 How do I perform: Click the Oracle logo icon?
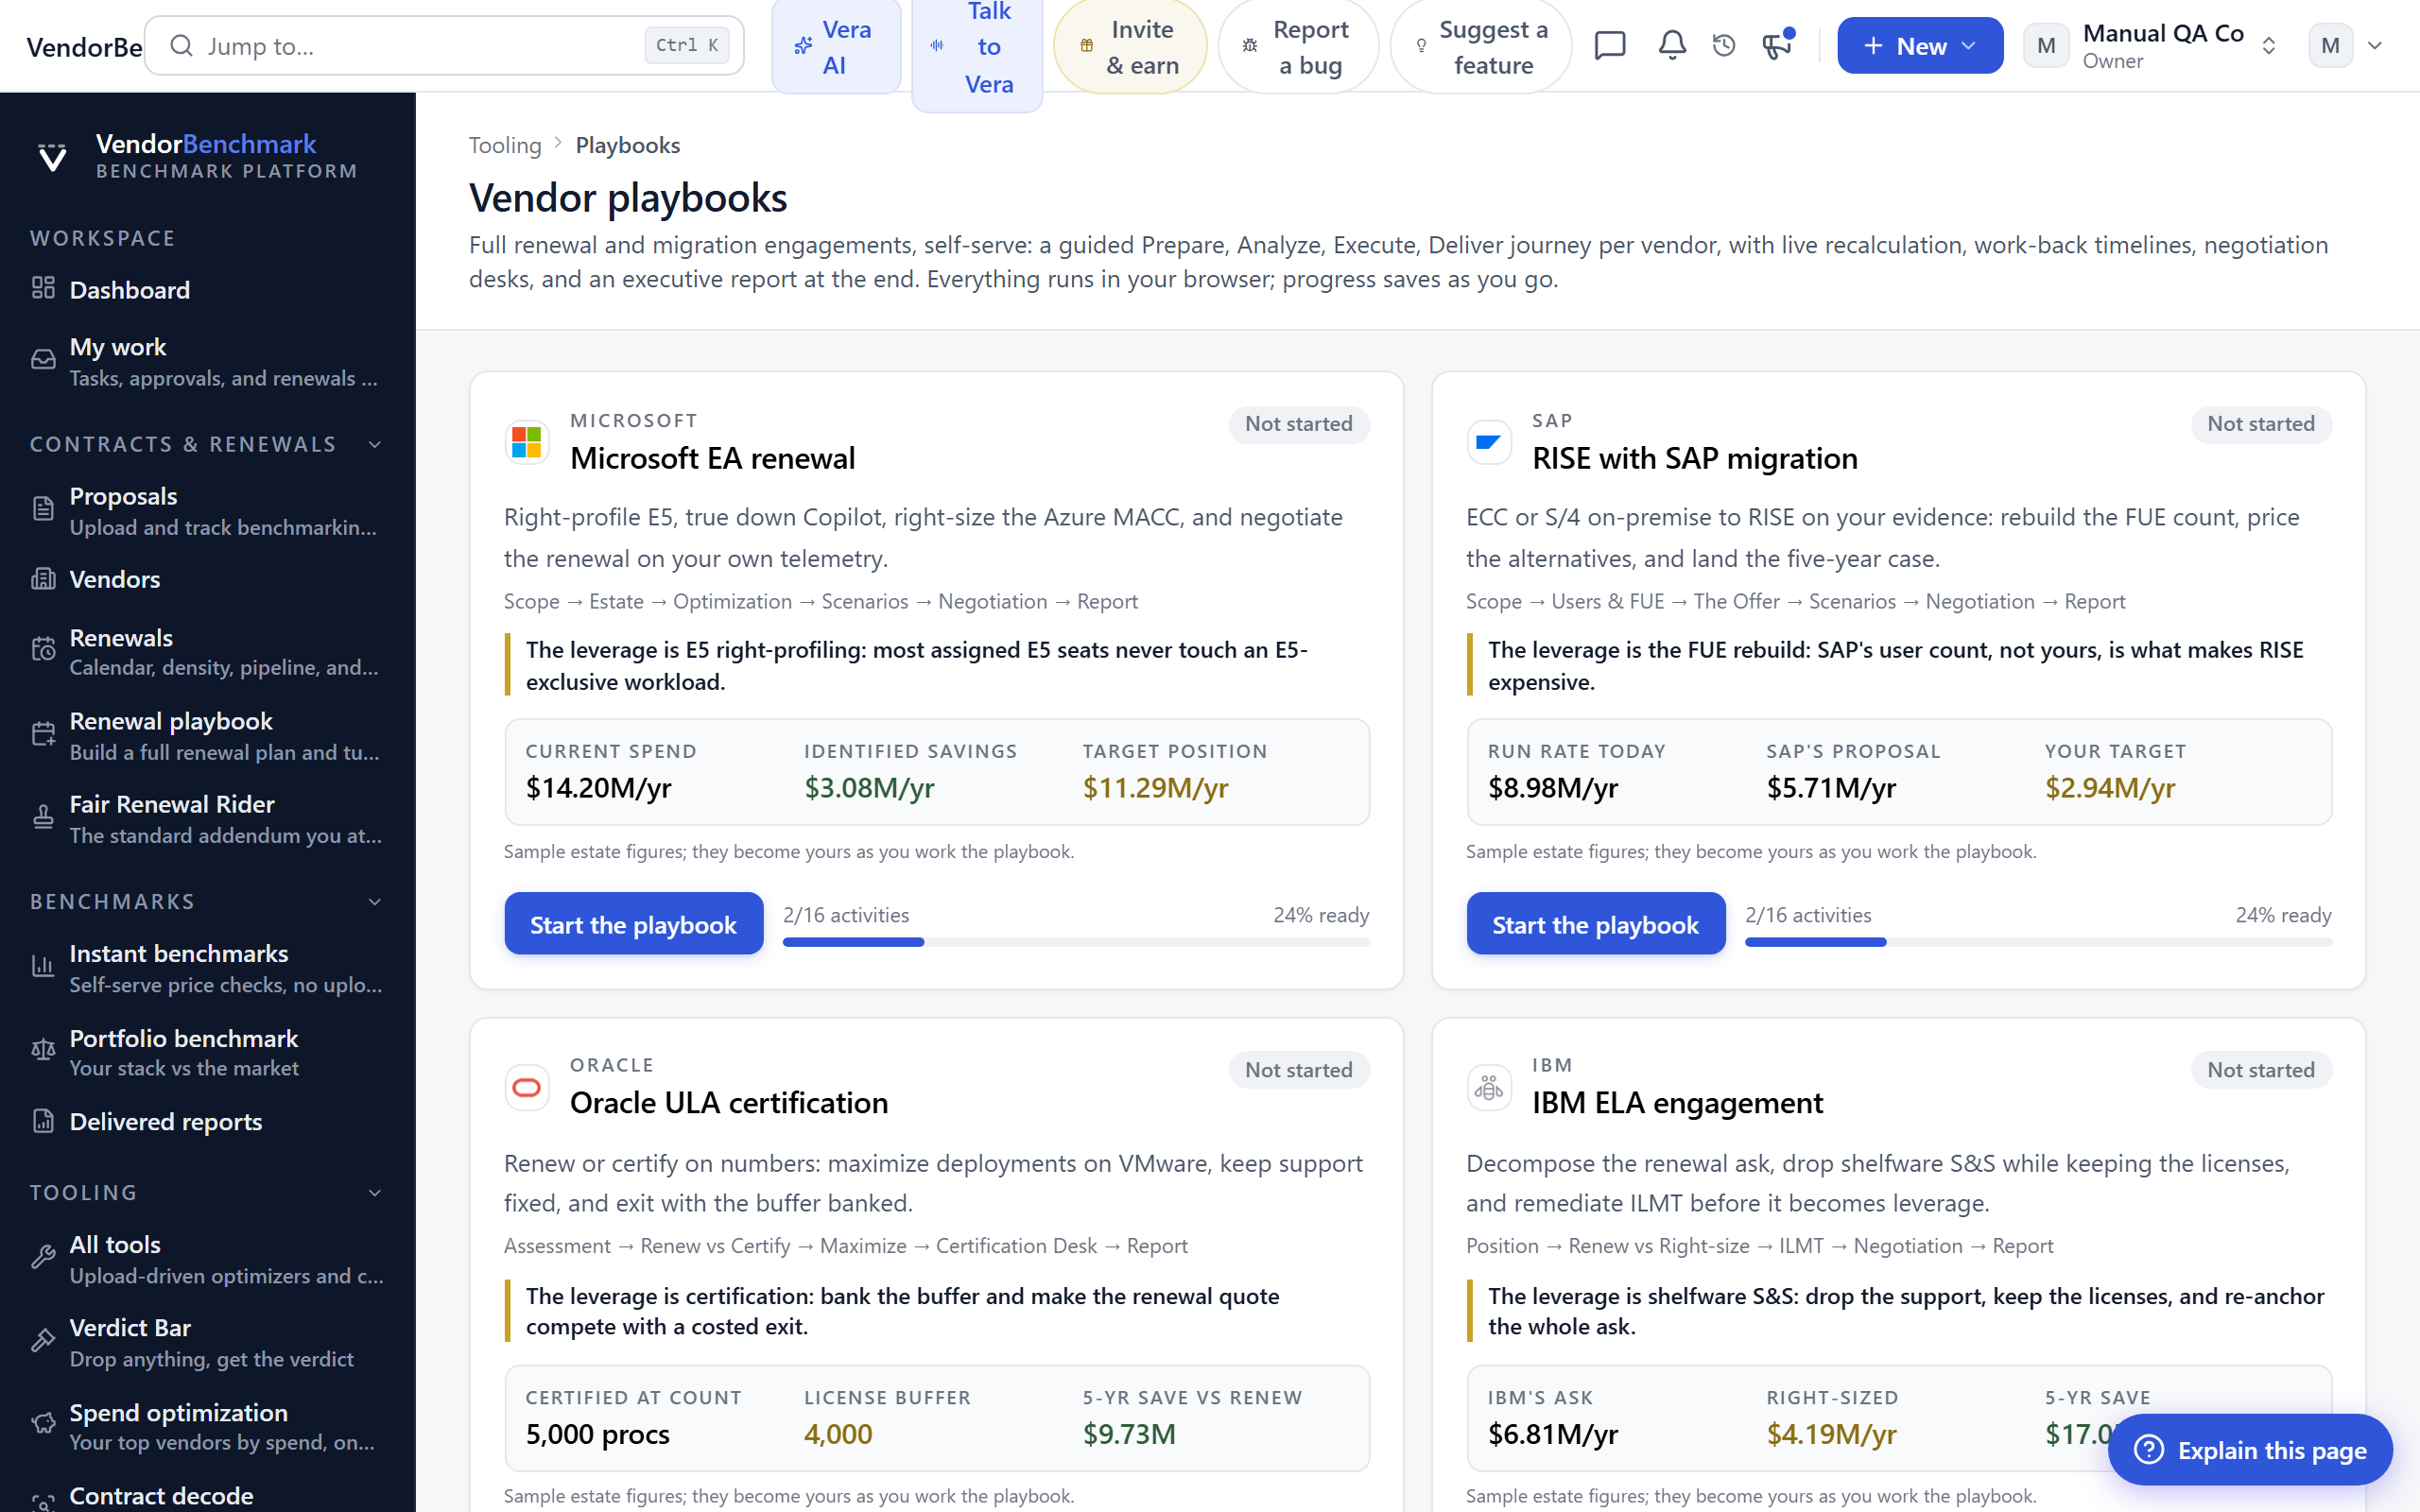pyautogui.click(x=527, y=1087)
